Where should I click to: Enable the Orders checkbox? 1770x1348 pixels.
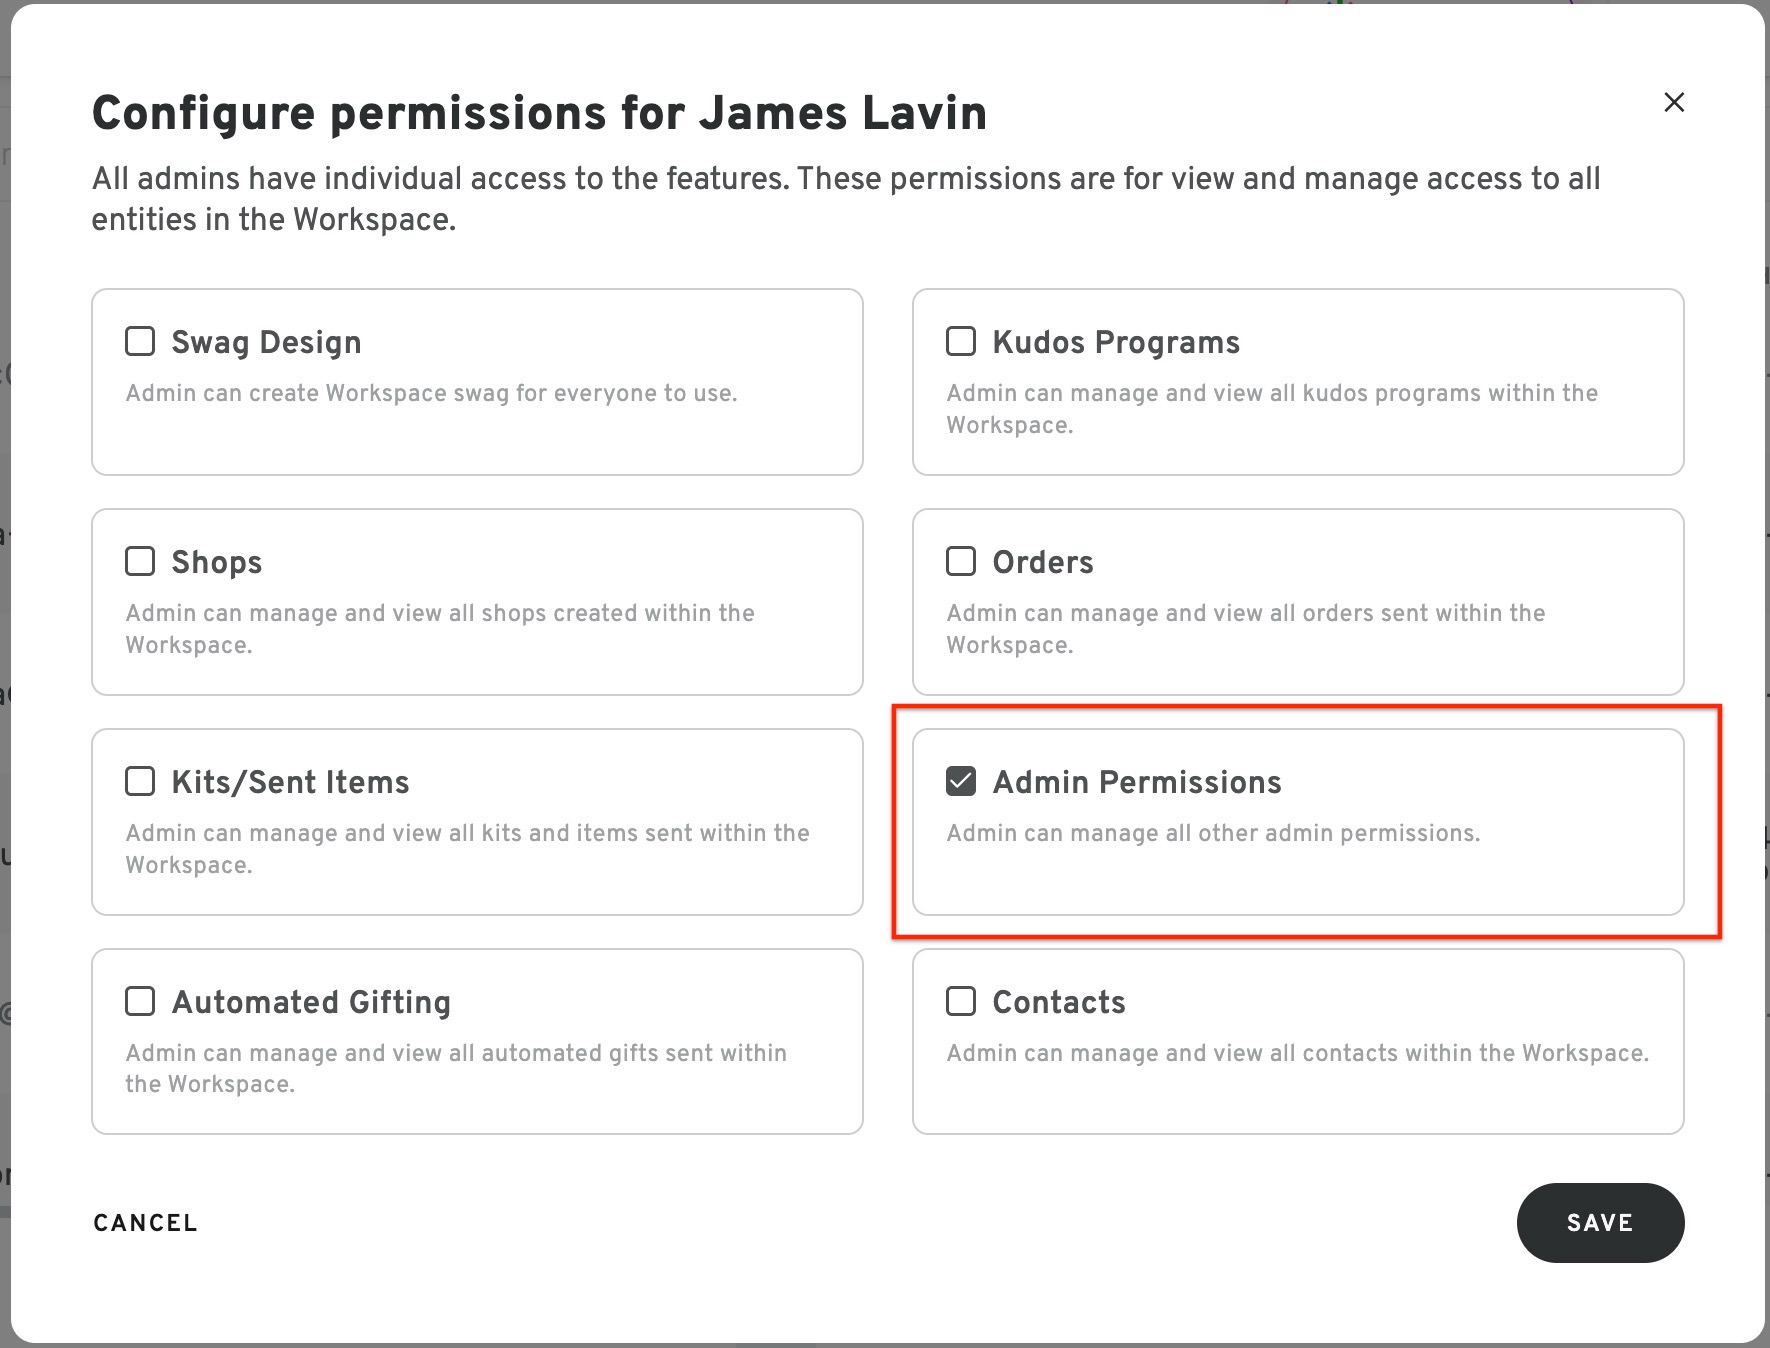tap(961, 561)
